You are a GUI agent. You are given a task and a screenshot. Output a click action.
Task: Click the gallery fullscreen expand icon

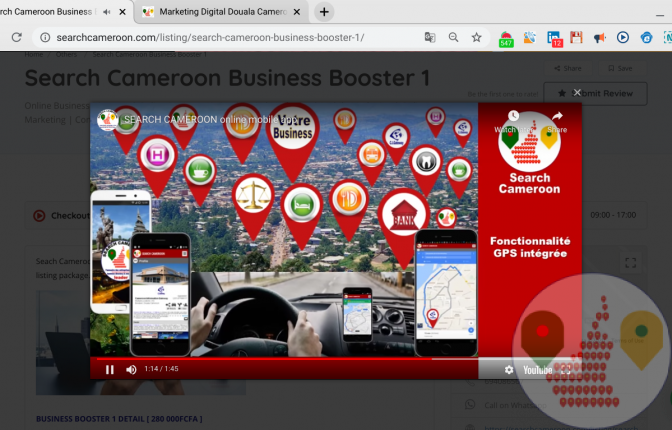(630, 263)
